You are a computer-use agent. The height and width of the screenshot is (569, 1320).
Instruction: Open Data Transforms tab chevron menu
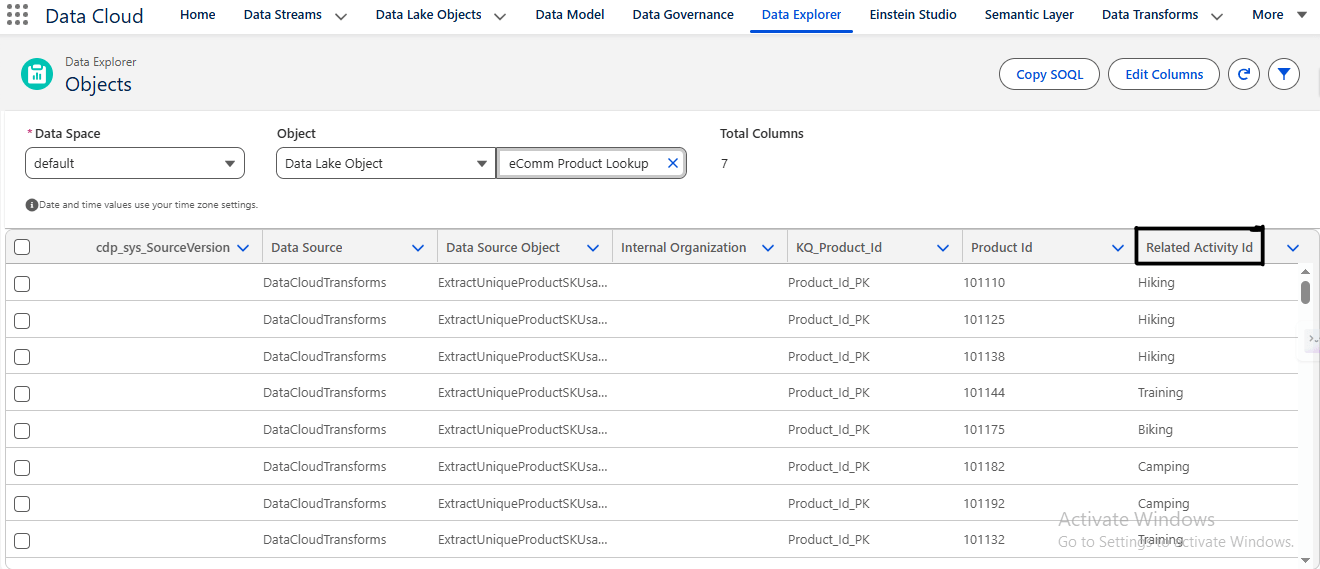[1216, 16]
